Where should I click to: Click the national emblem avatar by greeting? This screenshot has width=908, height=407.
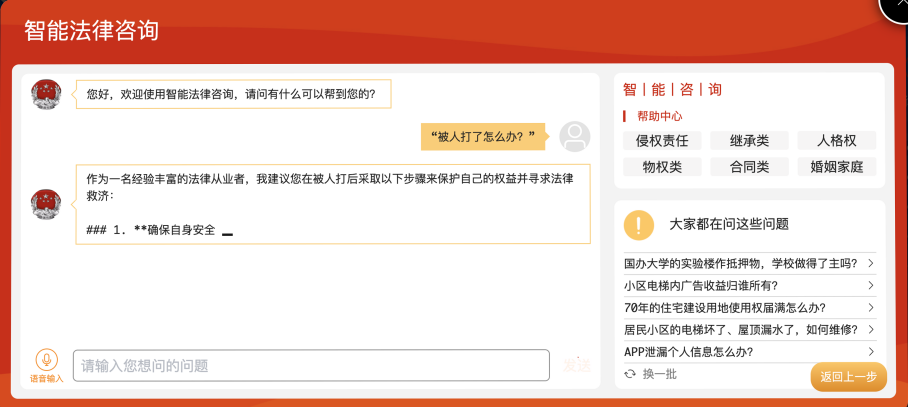(x=46, y=94)
